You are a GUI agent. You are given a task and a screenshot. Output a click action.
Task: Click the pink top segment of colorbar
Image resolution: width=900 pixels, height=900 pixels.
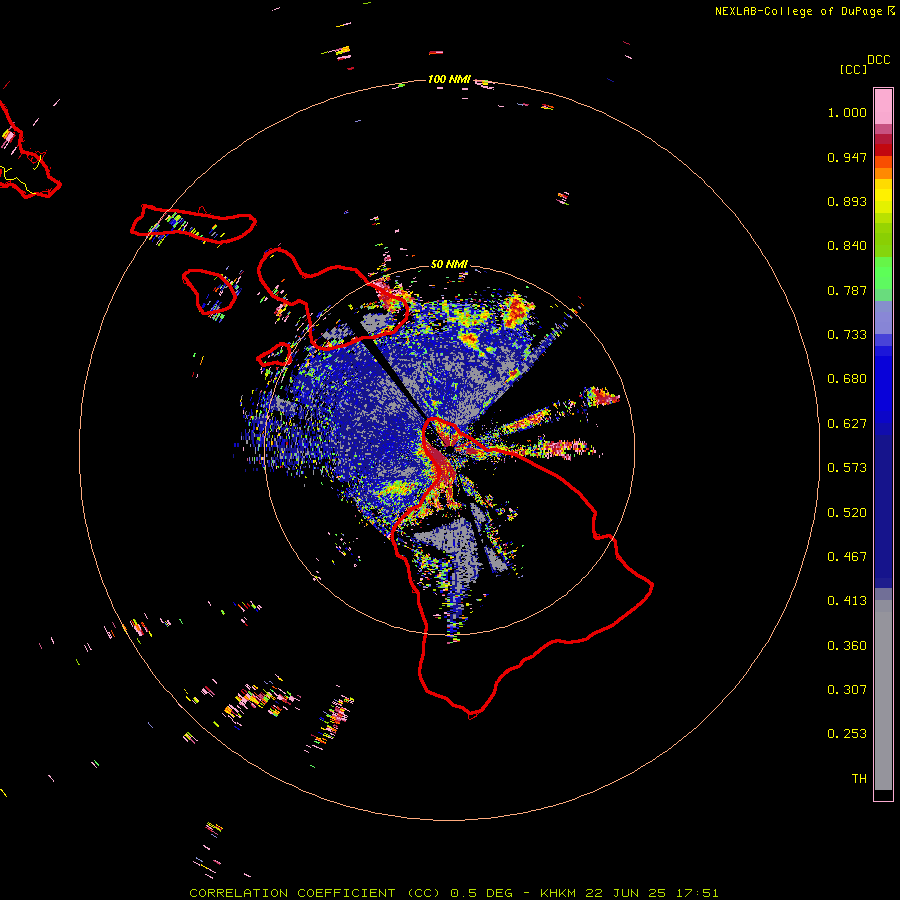883,107
